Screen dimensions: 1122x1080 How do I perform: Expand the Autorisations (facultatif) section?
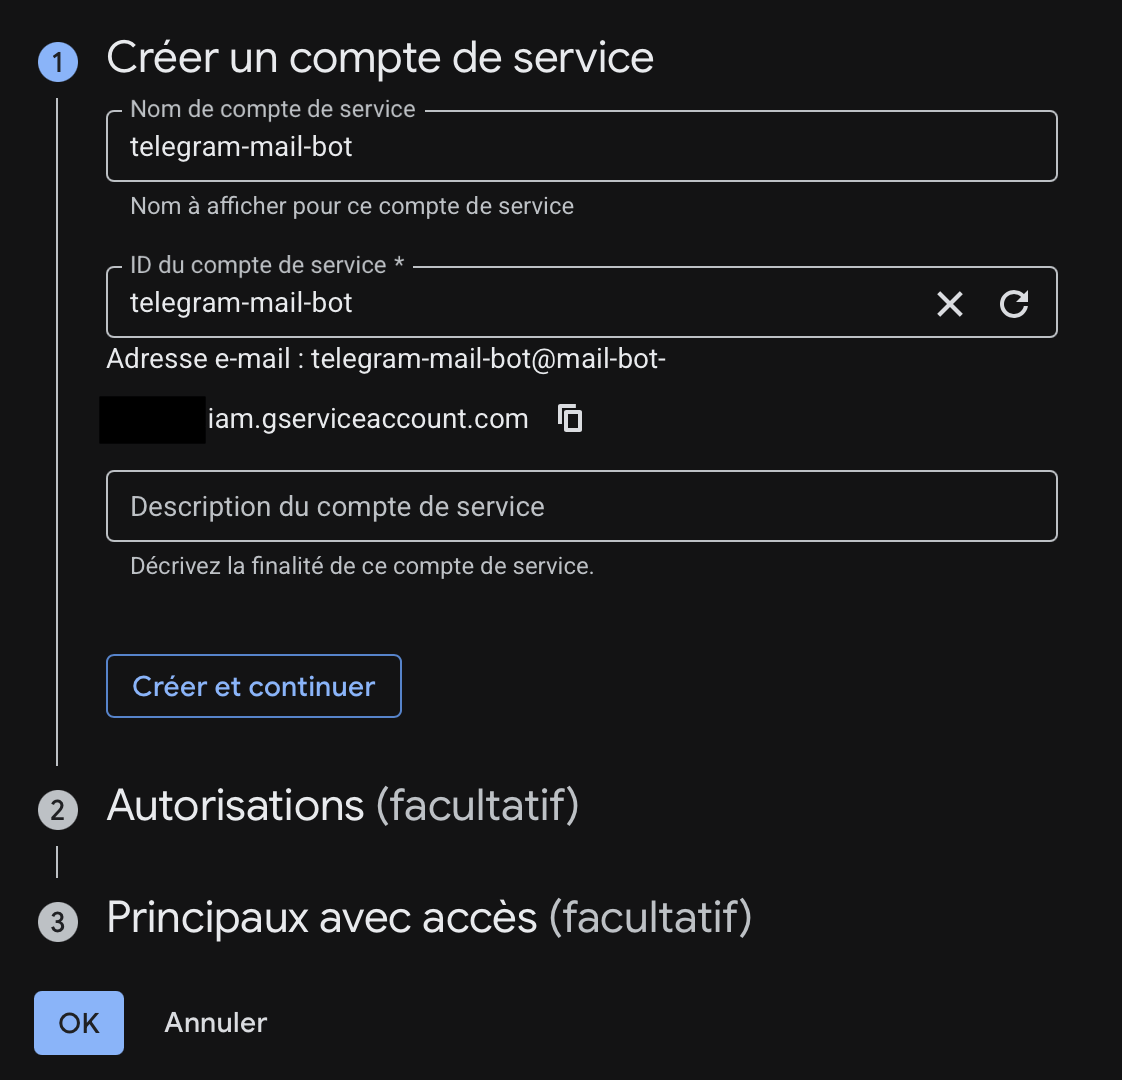pyautogui.click(x=342, y=806)
